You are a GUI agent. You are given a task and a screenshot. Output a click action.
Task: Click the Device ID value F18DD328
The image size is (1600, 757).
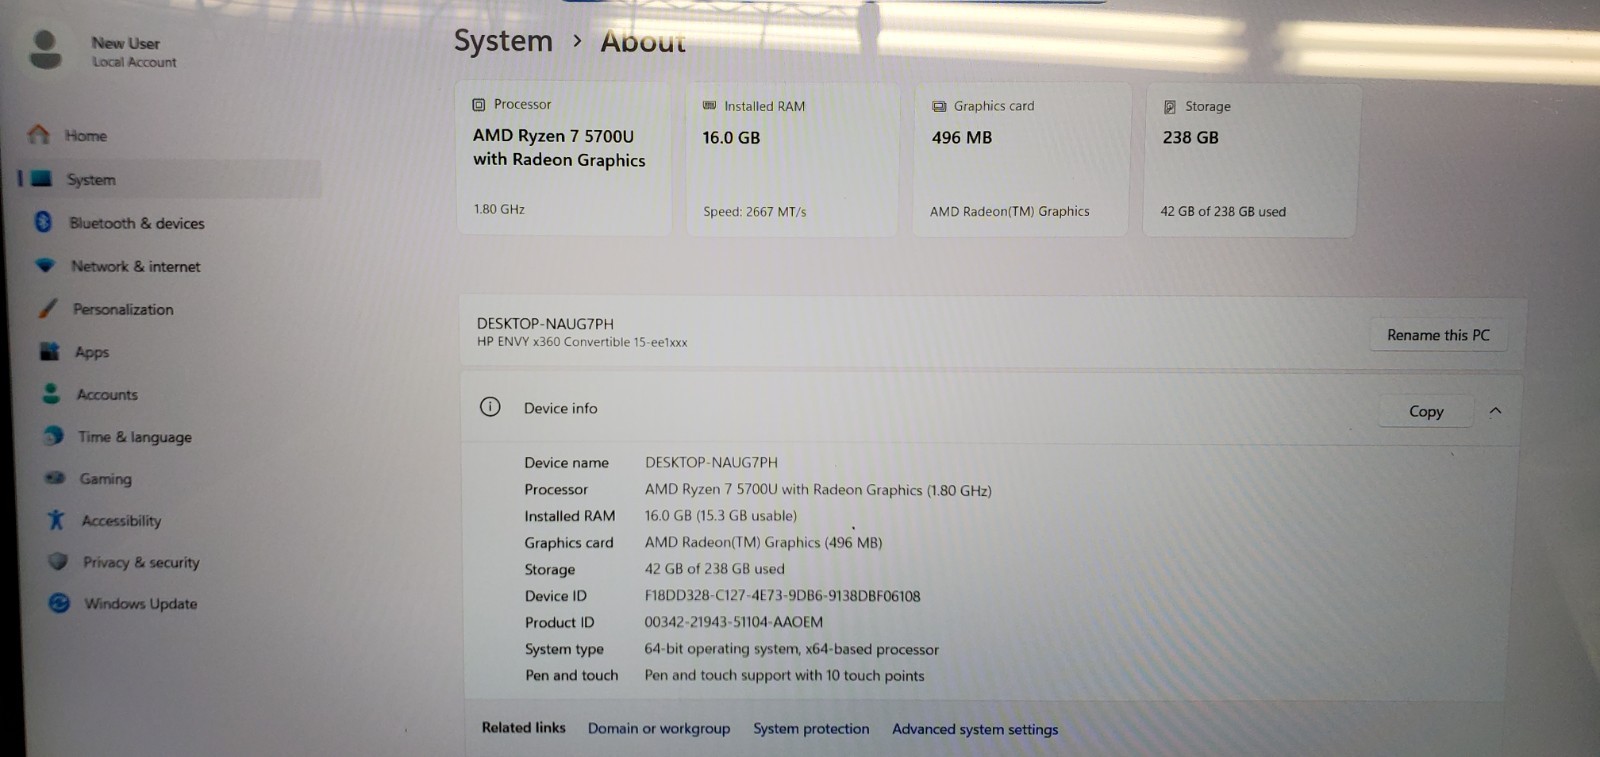point(782,596)
